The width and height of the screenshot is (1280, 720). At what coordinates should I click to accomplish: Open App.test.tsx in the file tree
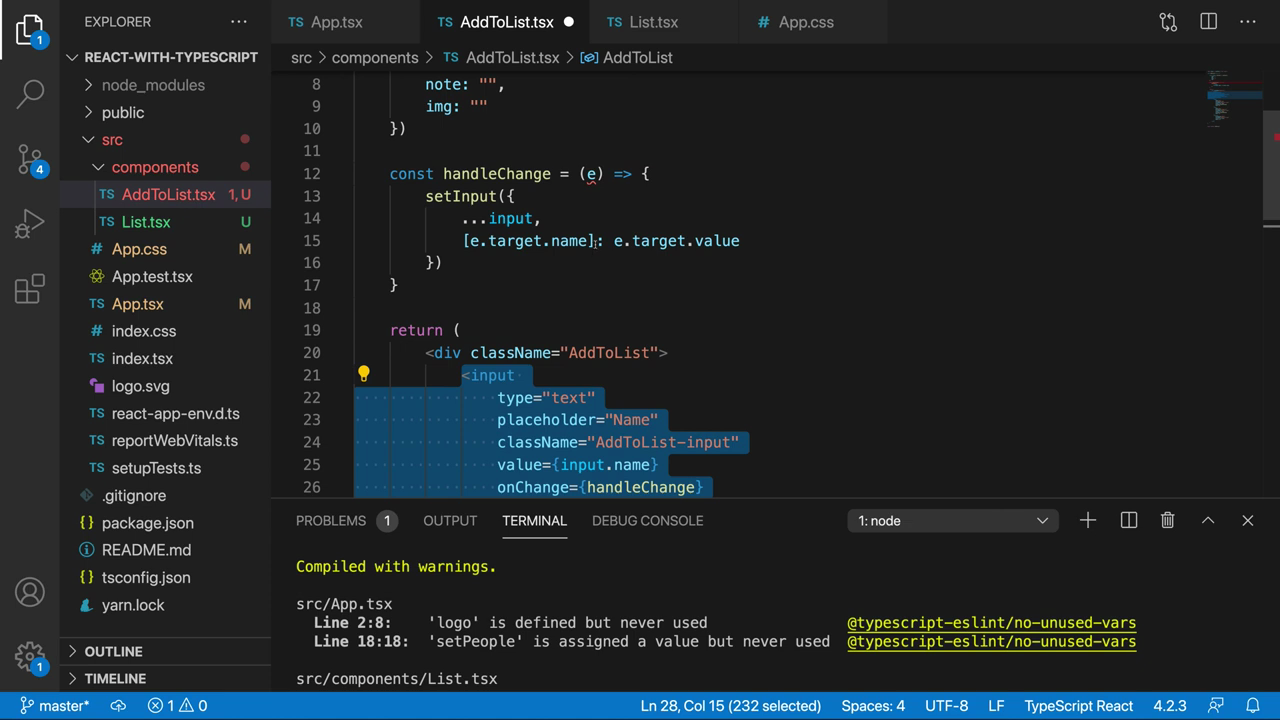[x=165, y=276]
